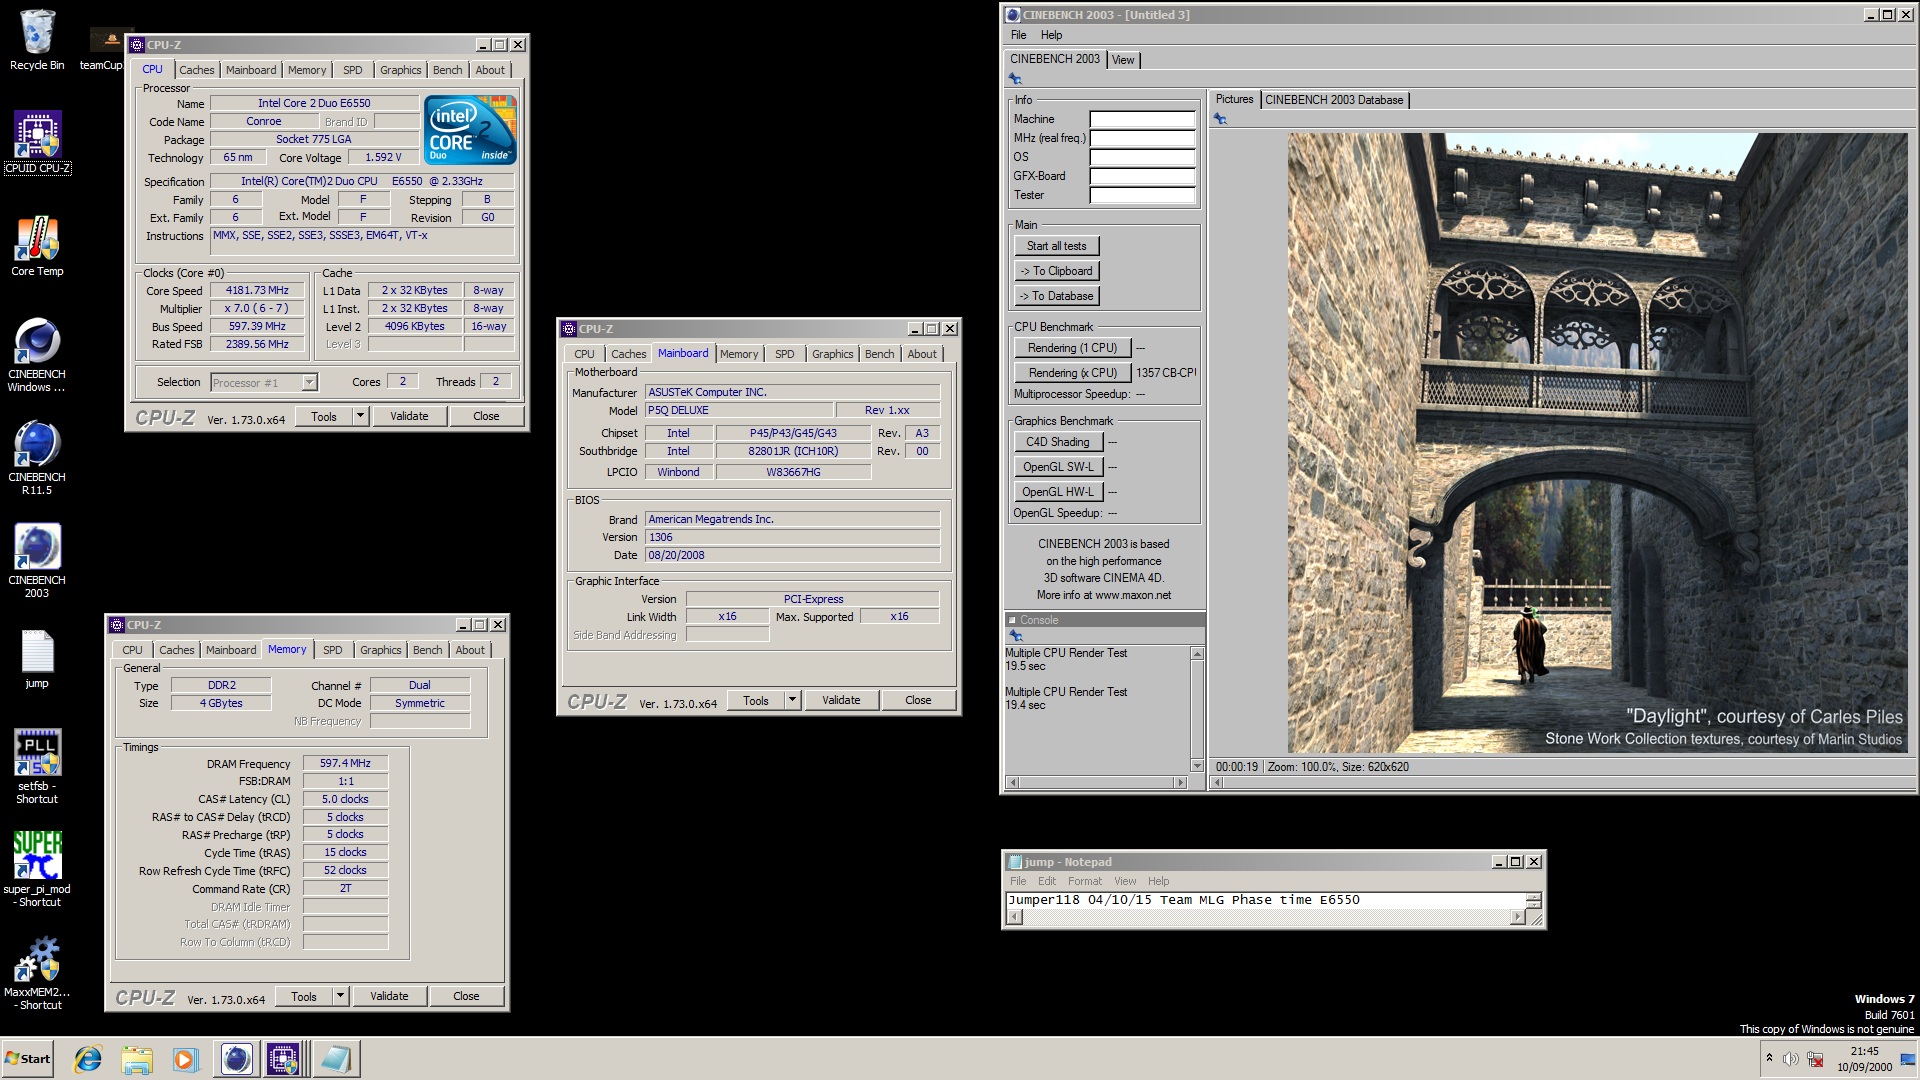The height and width of the screenshot is (1080, 1920).
Task: Click picture area horizontal scrollbar left arrow
Action: [1218, 782]
